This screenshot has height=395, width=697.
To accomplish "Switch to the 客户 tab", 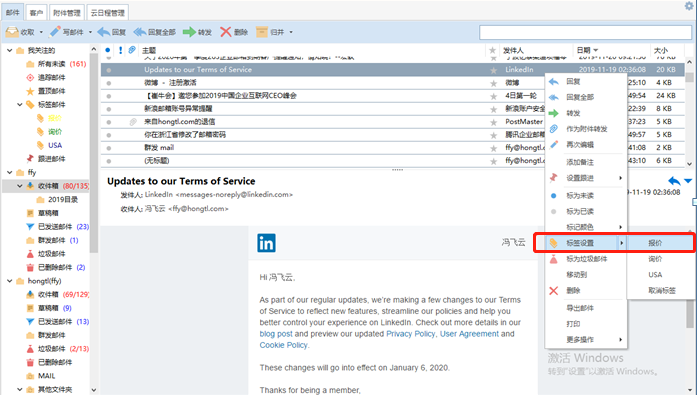I will pos(36,12).
